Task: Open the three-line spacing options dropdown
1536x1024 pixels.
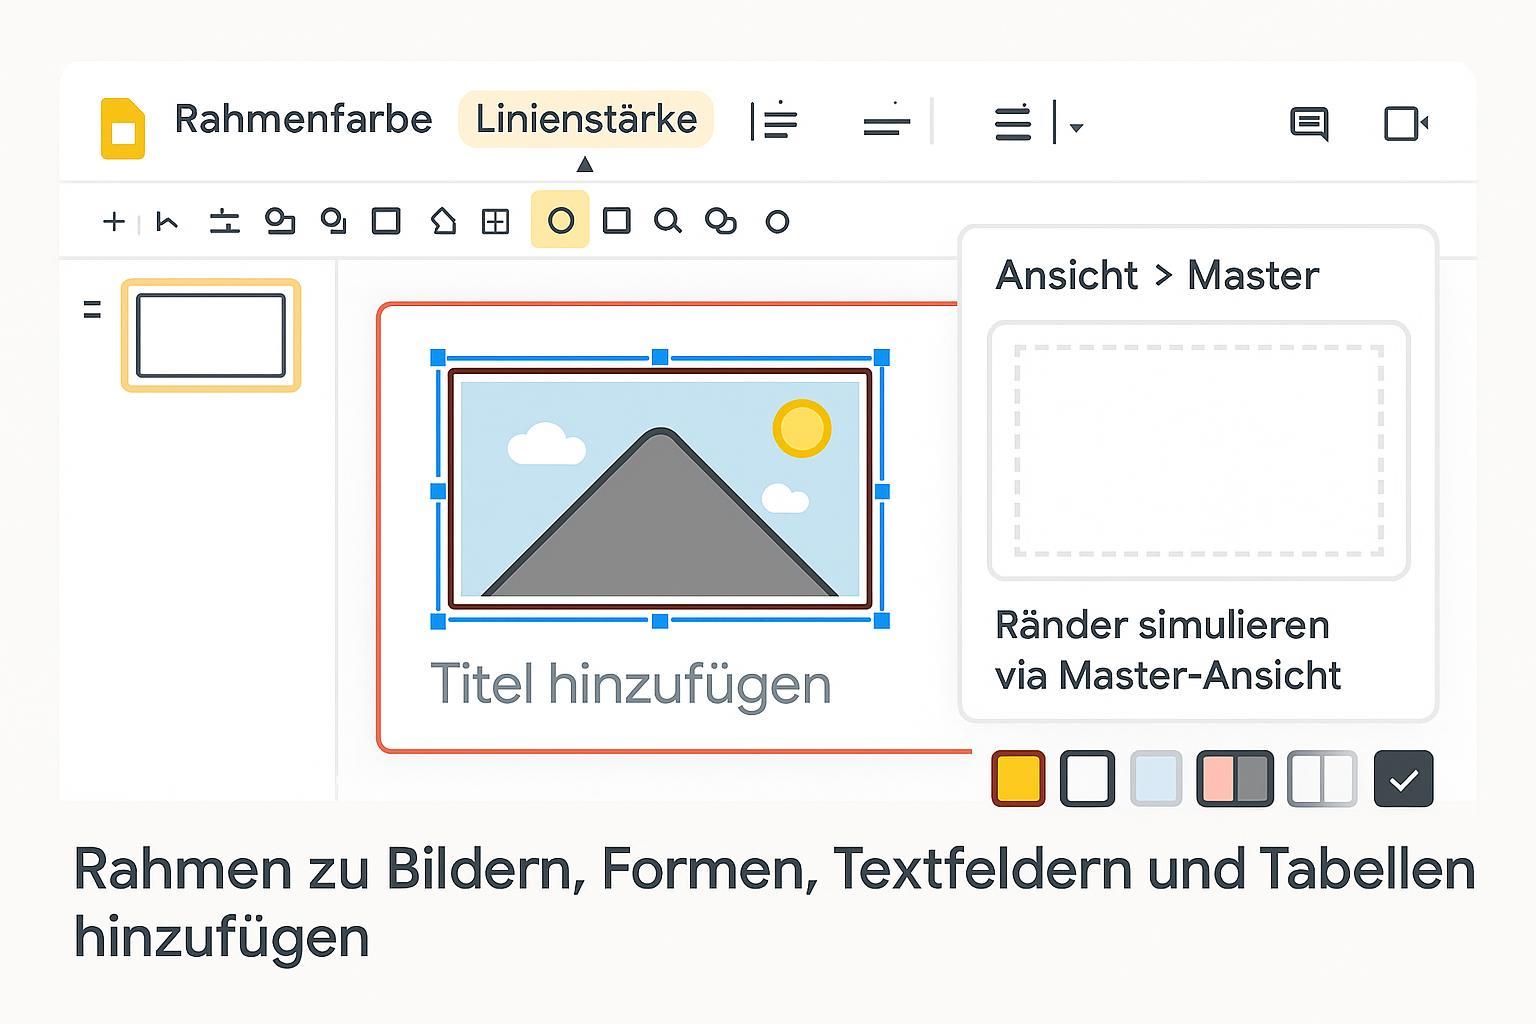Action: pyautogui.click(x=1012, y=124)
